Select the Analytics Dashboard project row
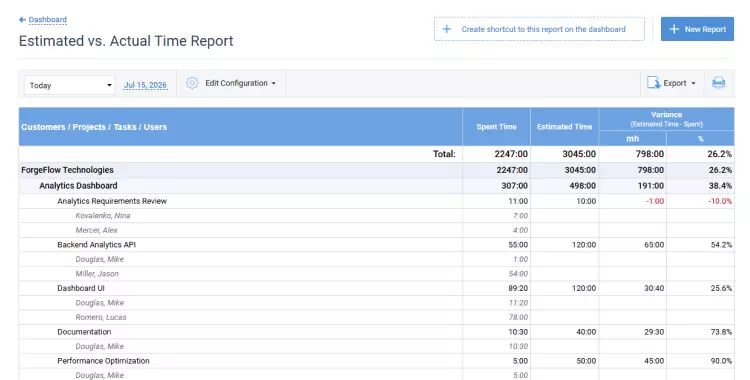750x380 pixels. [376, 186]
